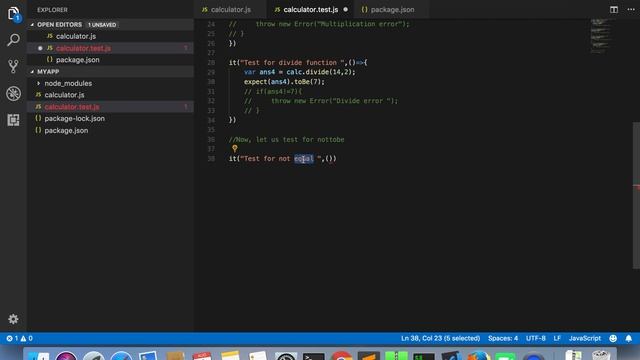Open the Extensions view in activity bar

click(x=13, y=120)
